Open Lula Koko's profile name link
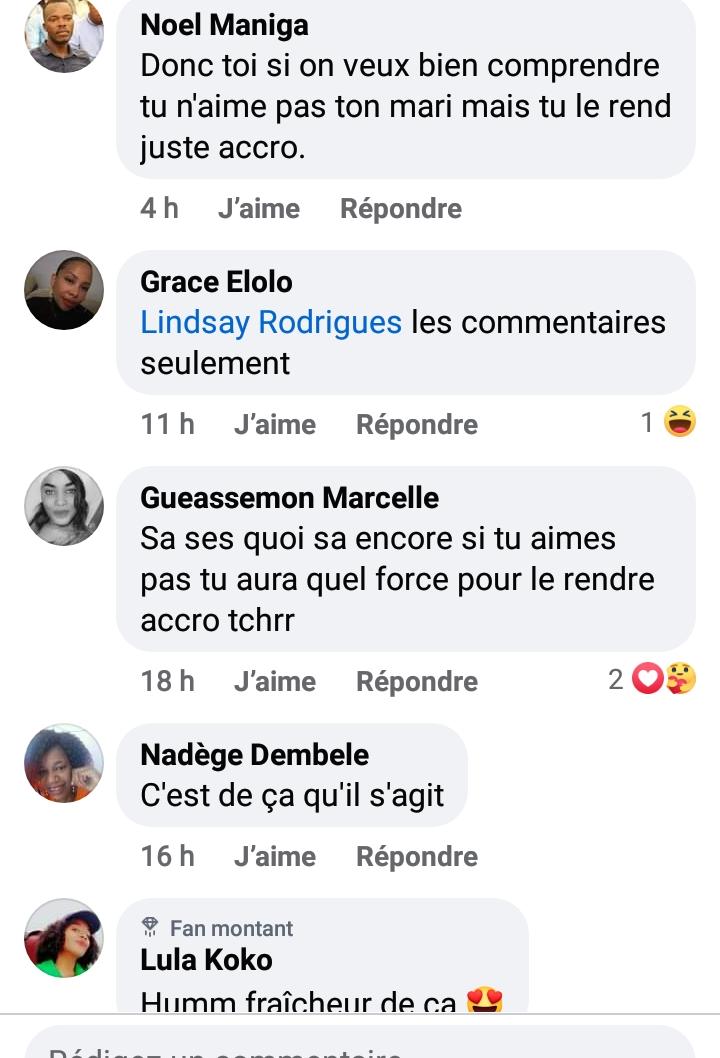The image size is (720, 1058). pos(206,960)
